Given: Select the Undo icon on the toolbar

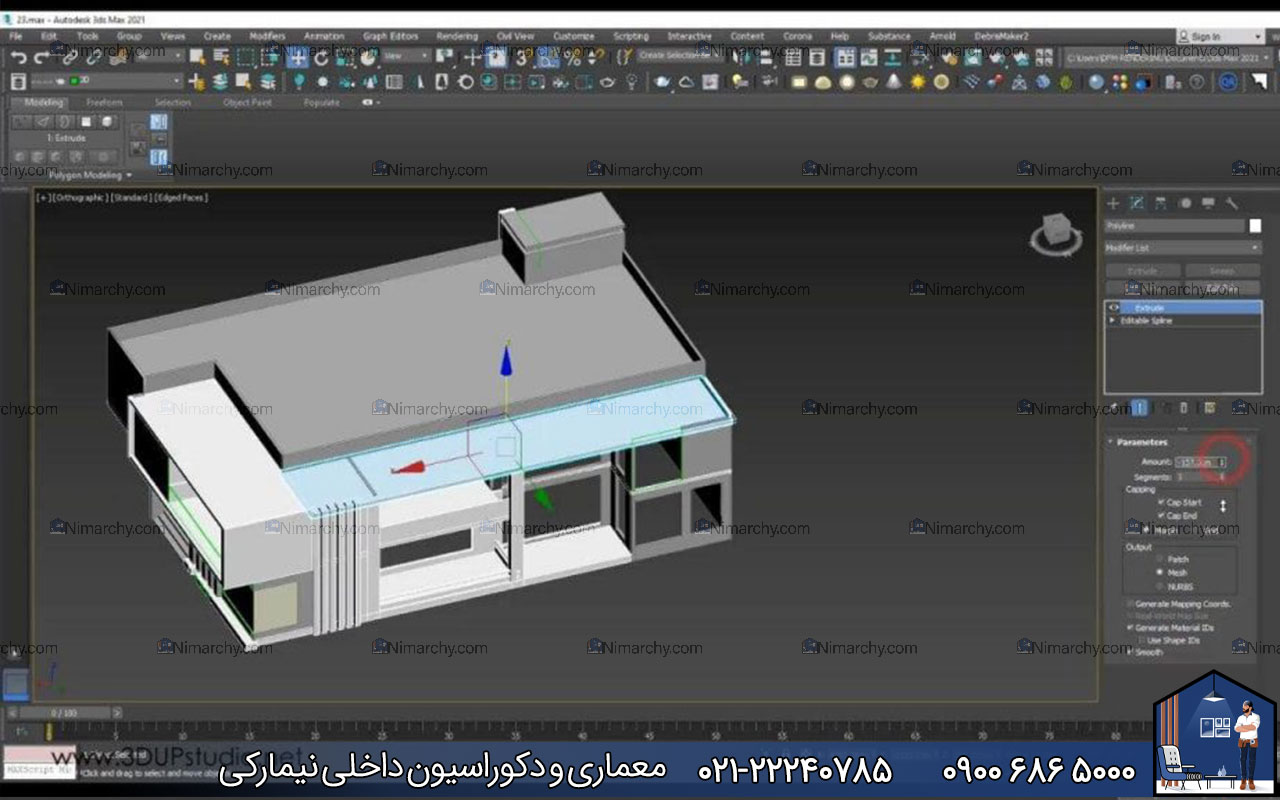Looking at the screenshot, I should 18,59.
